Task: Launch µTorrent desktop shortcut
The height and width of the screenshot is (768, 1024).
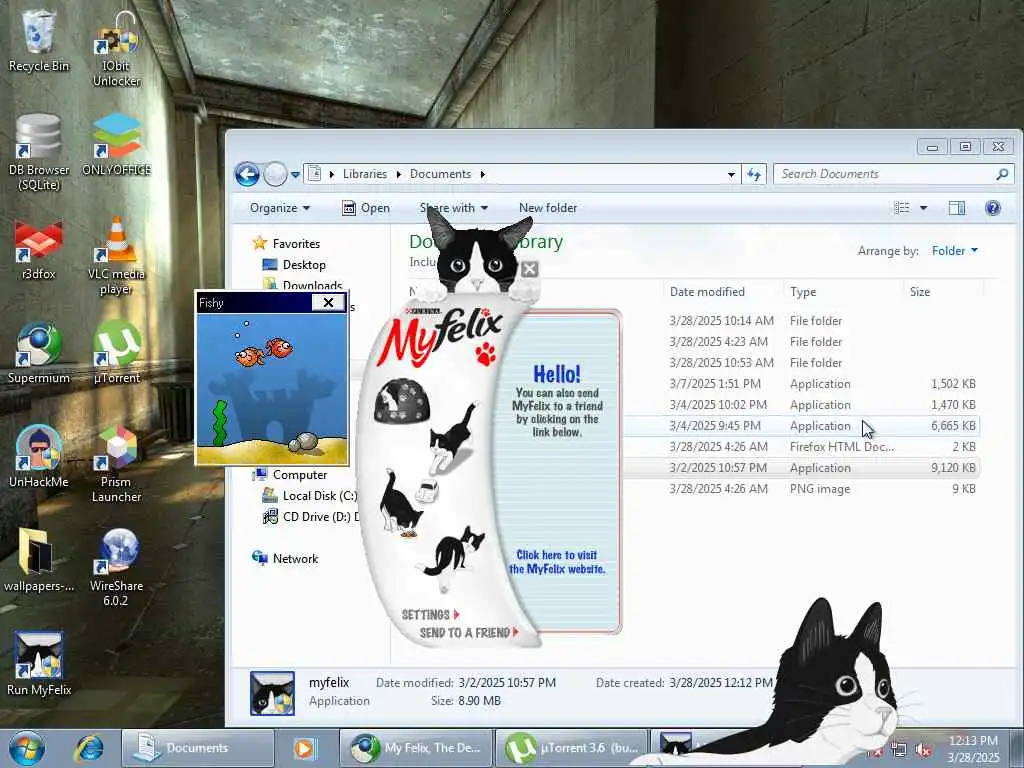Action: click(x=116, y=353)
